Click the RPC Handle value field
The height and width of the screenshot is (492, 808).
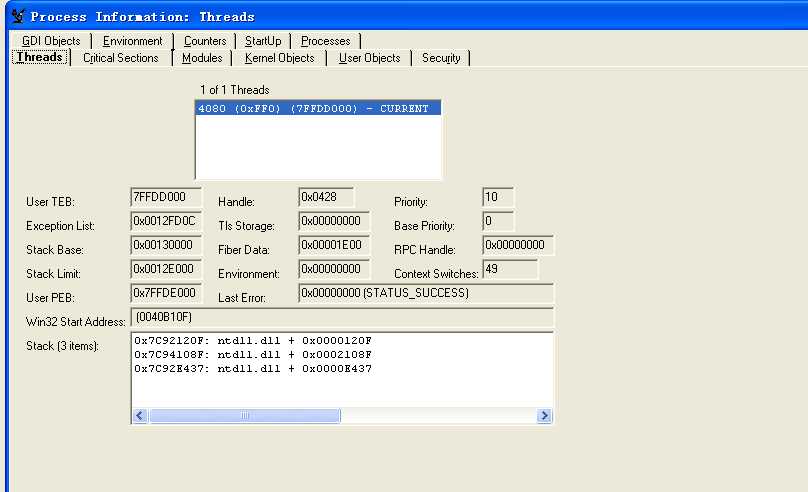[x=518, y=245]
